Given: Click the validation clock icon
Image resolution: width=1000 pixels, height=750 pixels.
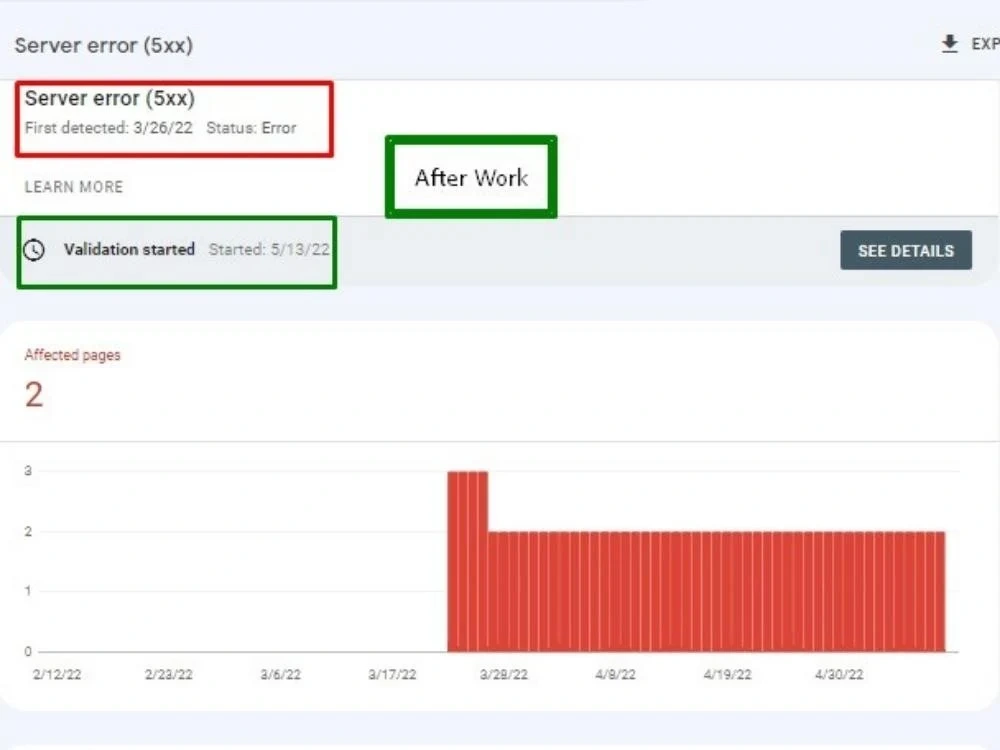Looking at the screenshot, I should (x=34, y=250).
